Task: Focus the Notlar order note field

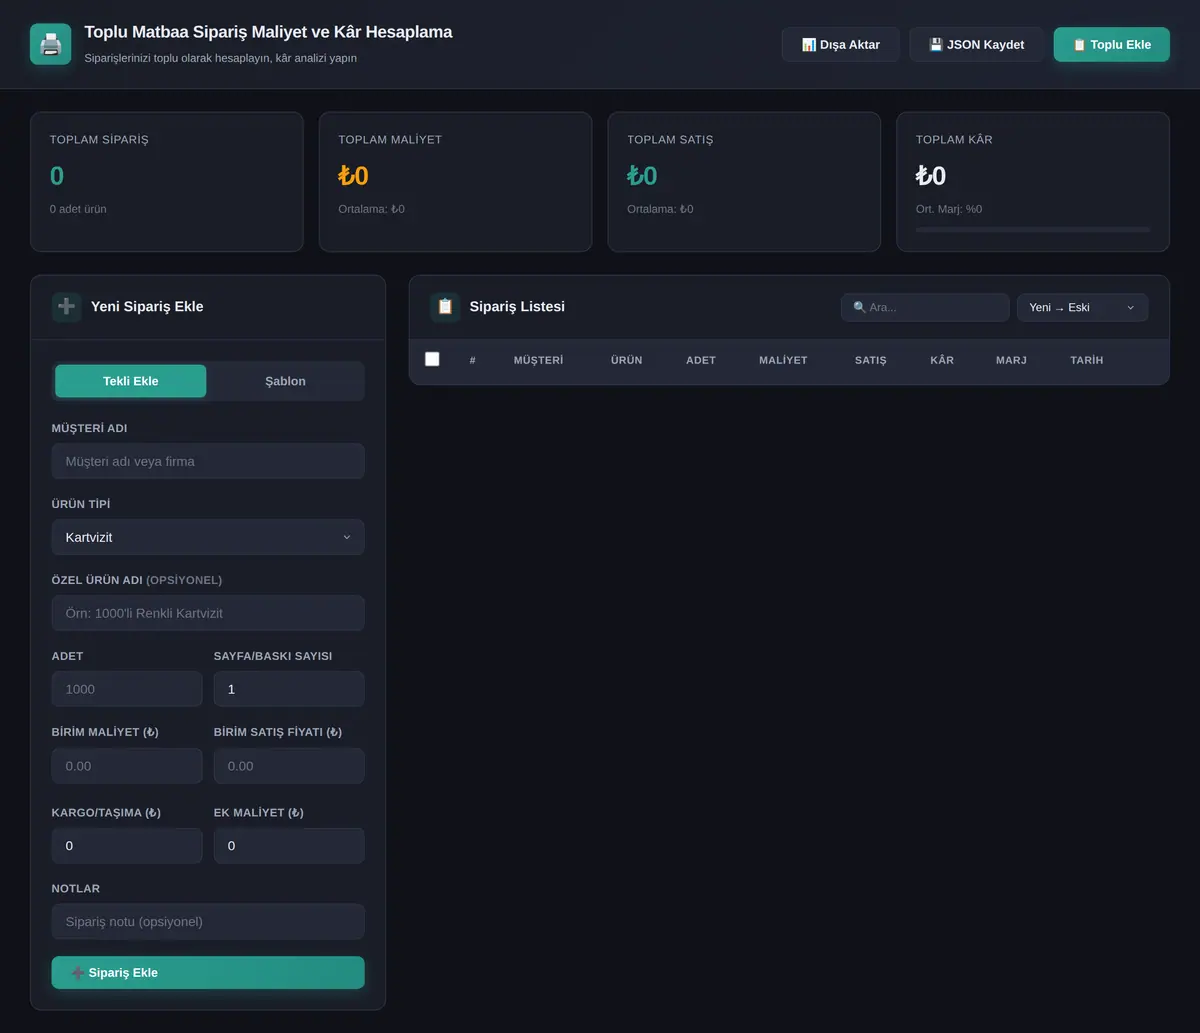Action: pos(208,922)
